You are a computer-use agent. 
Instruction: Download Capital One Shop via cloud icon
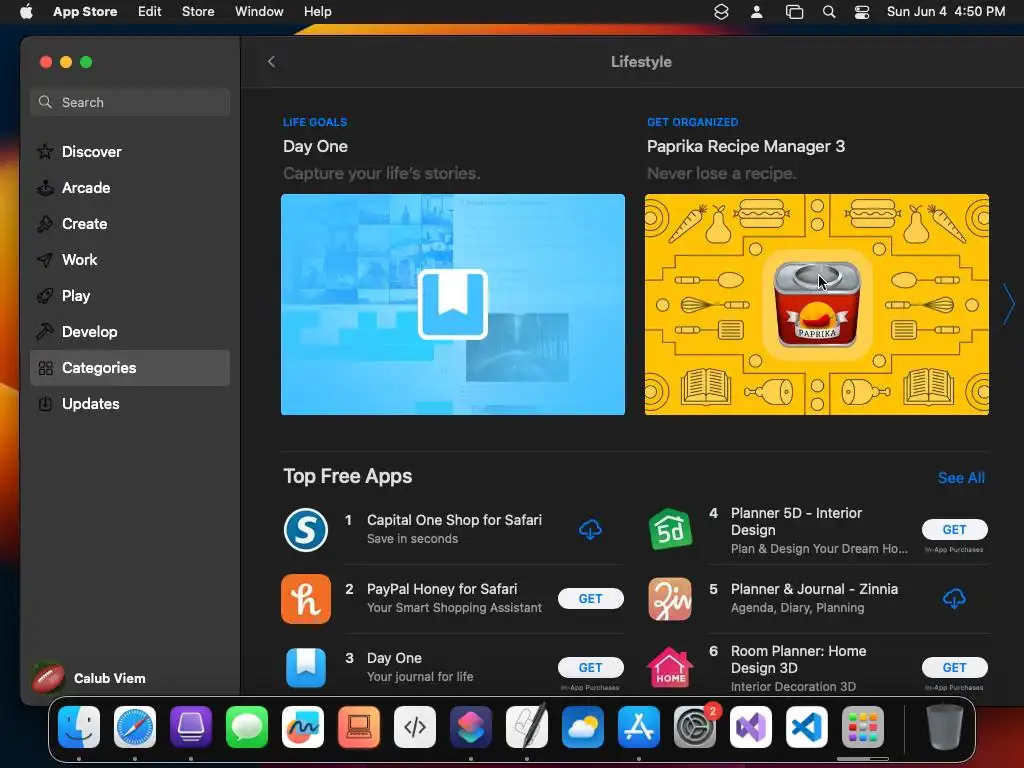[x=590, y=529]
